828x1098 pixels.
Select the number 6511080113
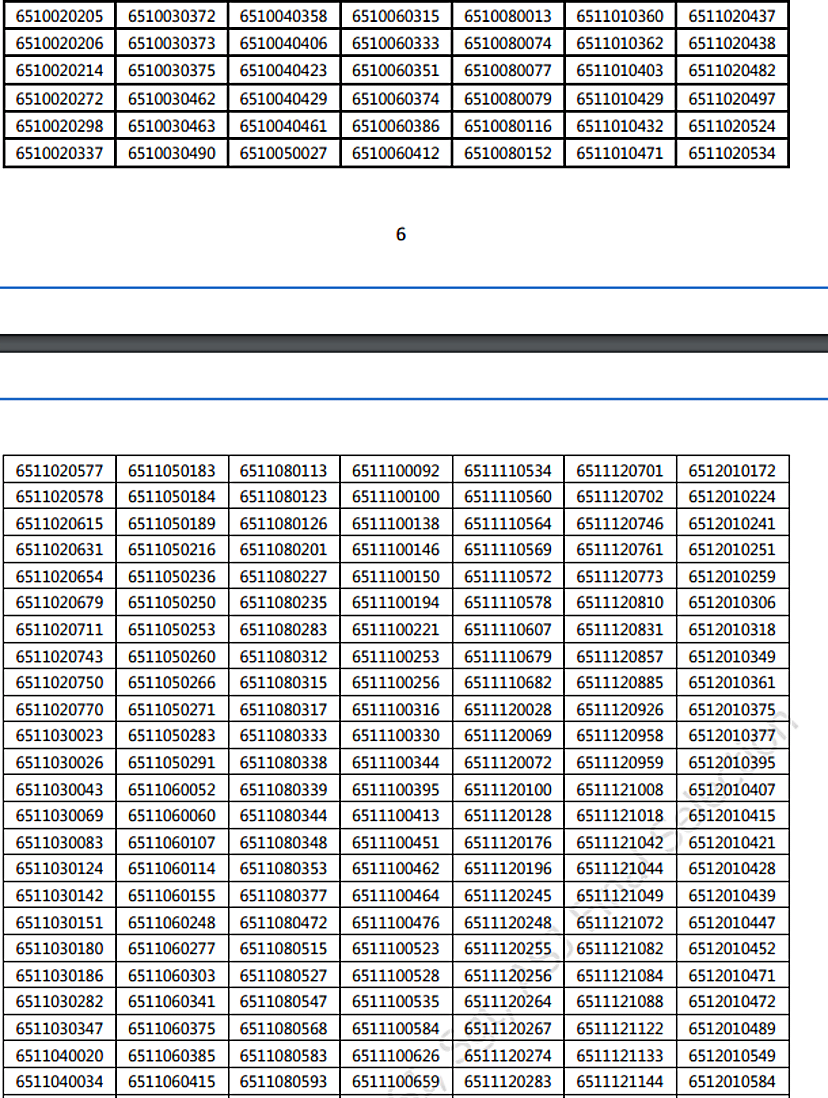click(284, 470)
